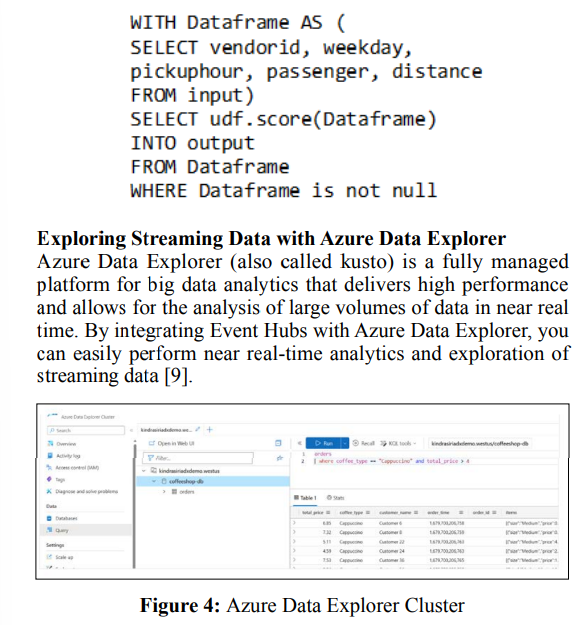The width and height of the screenshot is (583, 625).
Task: Click the Diagnose wrench icon
Action: point(49,491)
